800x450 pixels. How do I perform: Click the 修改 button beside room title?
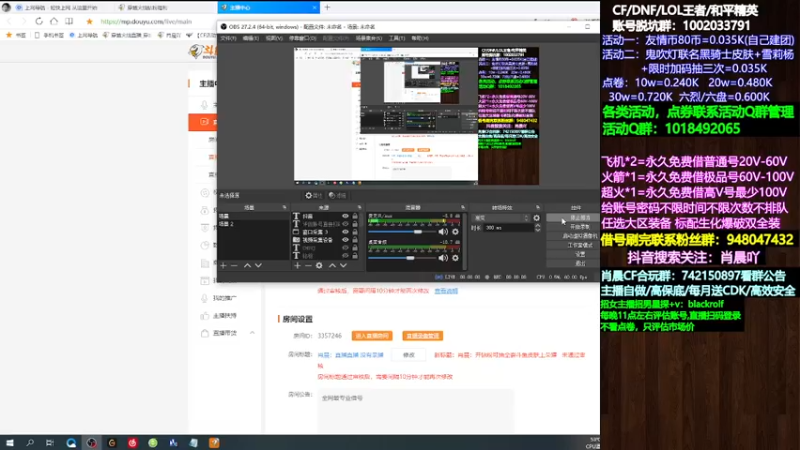[409, 355]
